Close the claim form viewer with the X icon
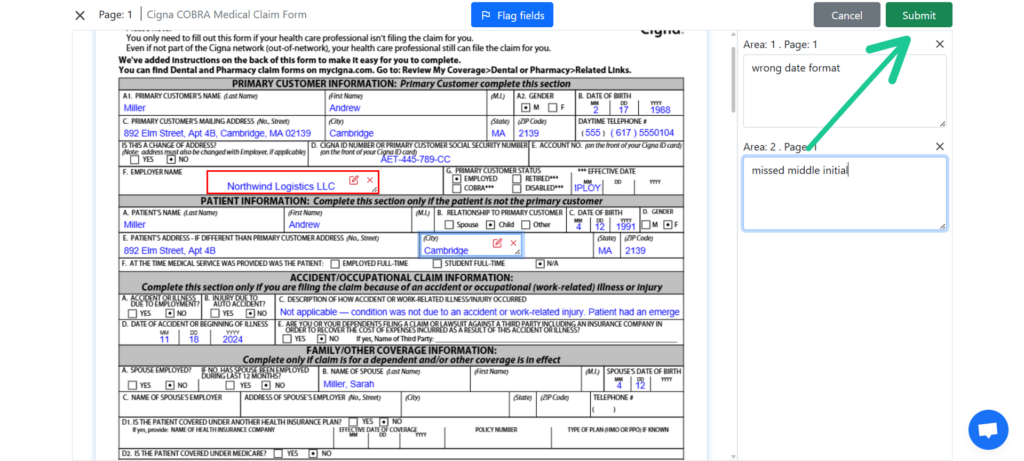 click(80, 15)
